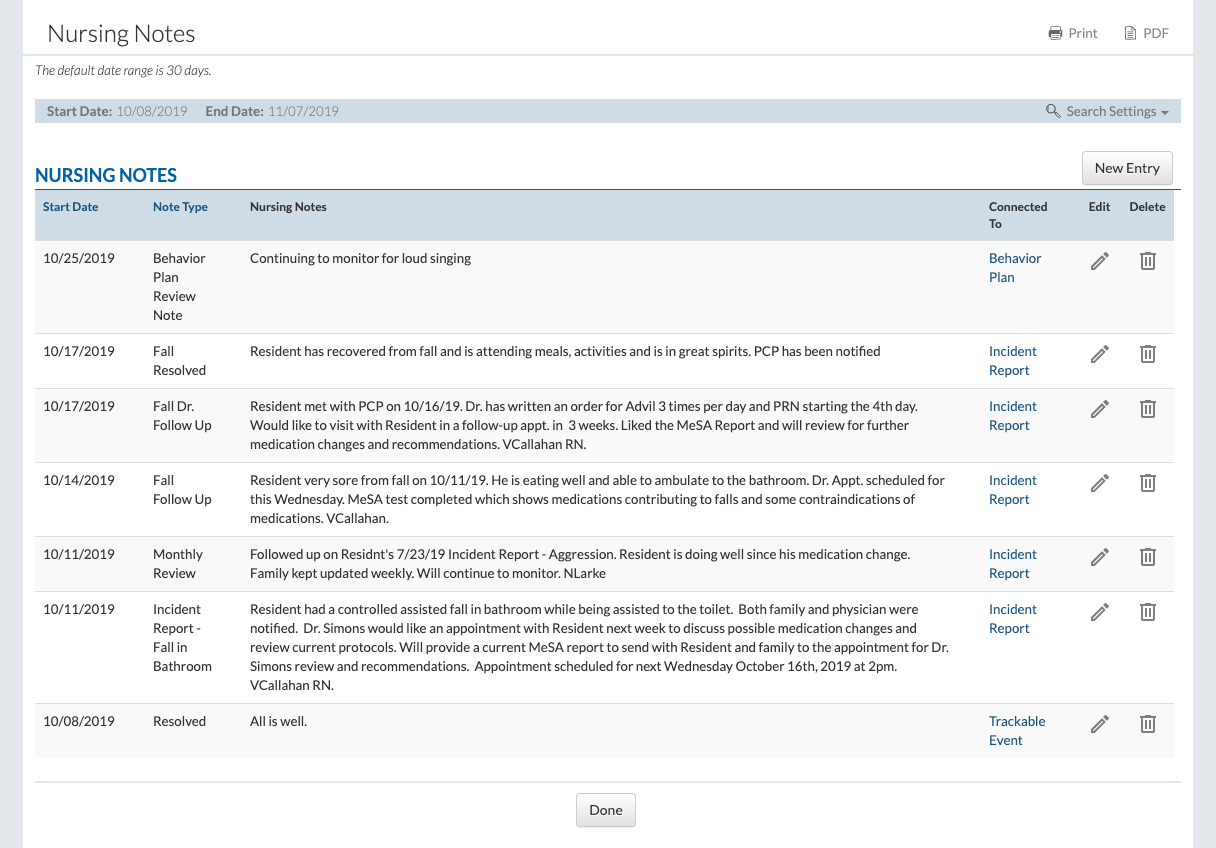Click the pencil edit icon for the Behavior Plan Review Note

click(x=1099, y=261)
